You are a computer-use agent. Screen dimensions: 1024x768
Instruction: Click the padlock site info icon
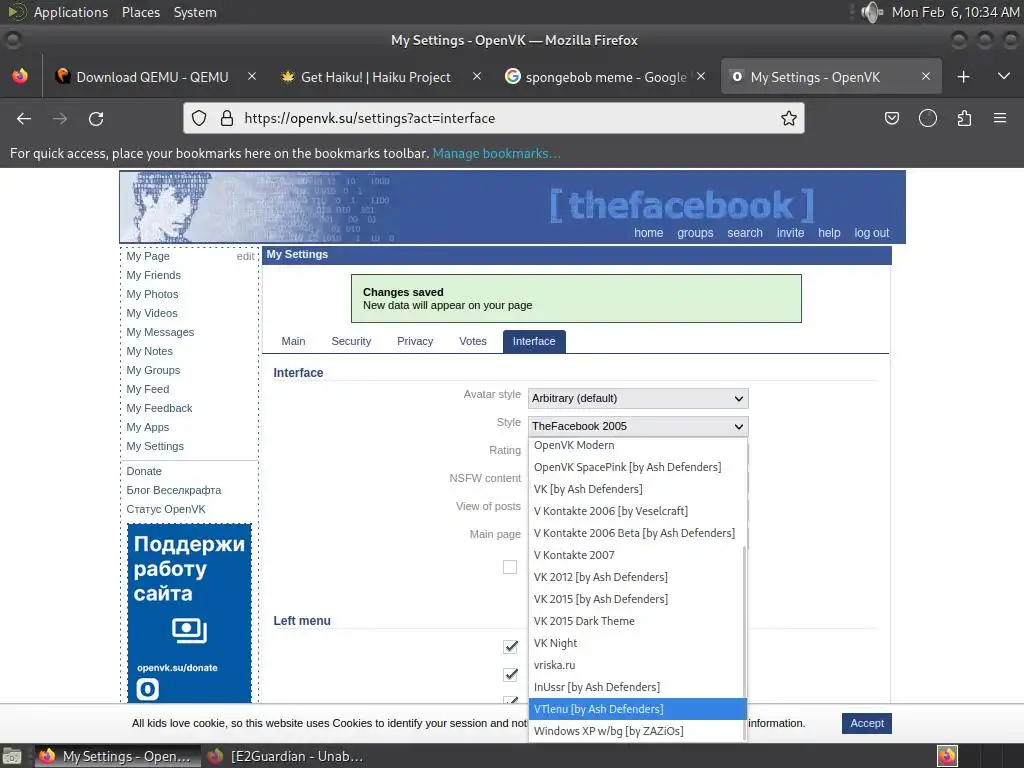[x=227, y=118]
